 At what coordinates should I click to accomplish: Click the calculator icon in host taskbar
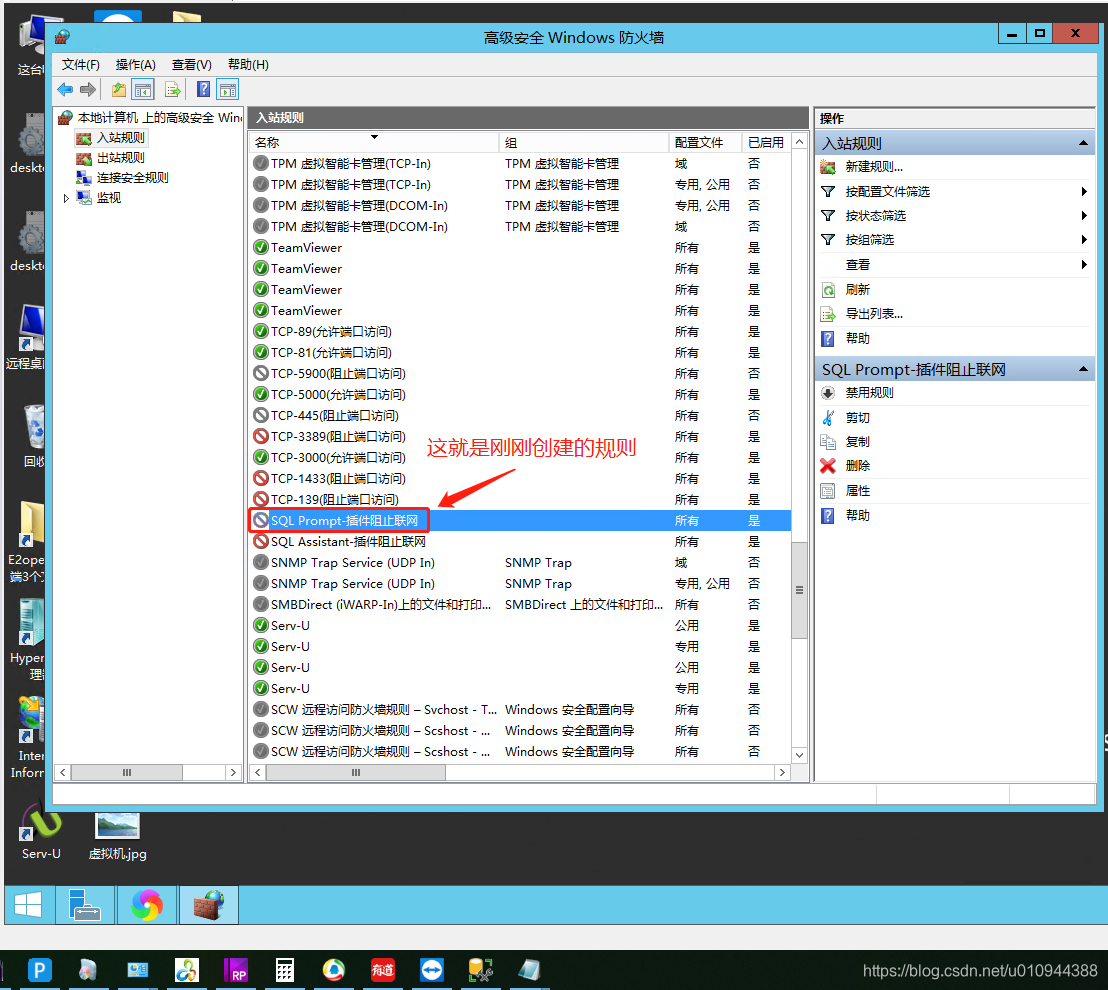285,970
